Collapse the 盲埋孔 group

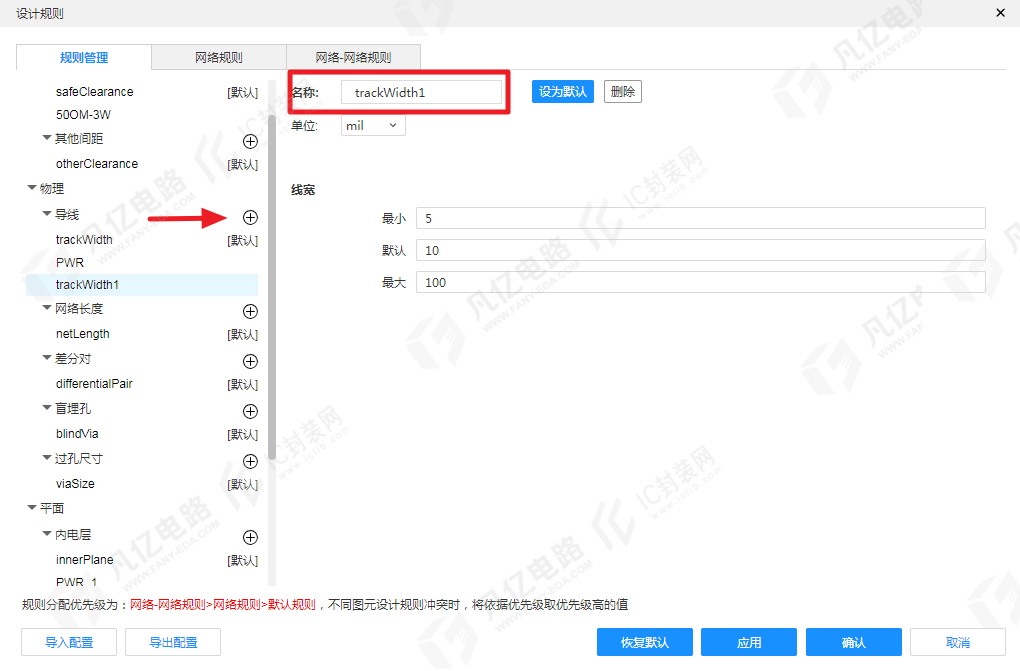click(x=47, y=408)
